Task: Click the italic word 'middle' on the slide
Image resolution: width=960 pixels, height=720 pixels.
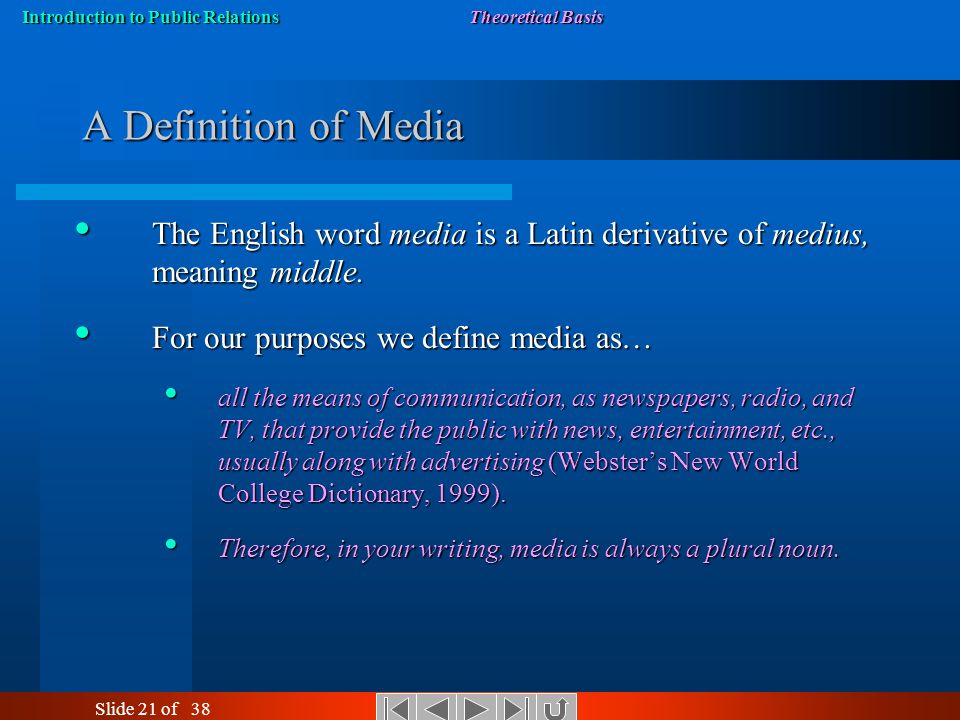Action: click(316, 272)
